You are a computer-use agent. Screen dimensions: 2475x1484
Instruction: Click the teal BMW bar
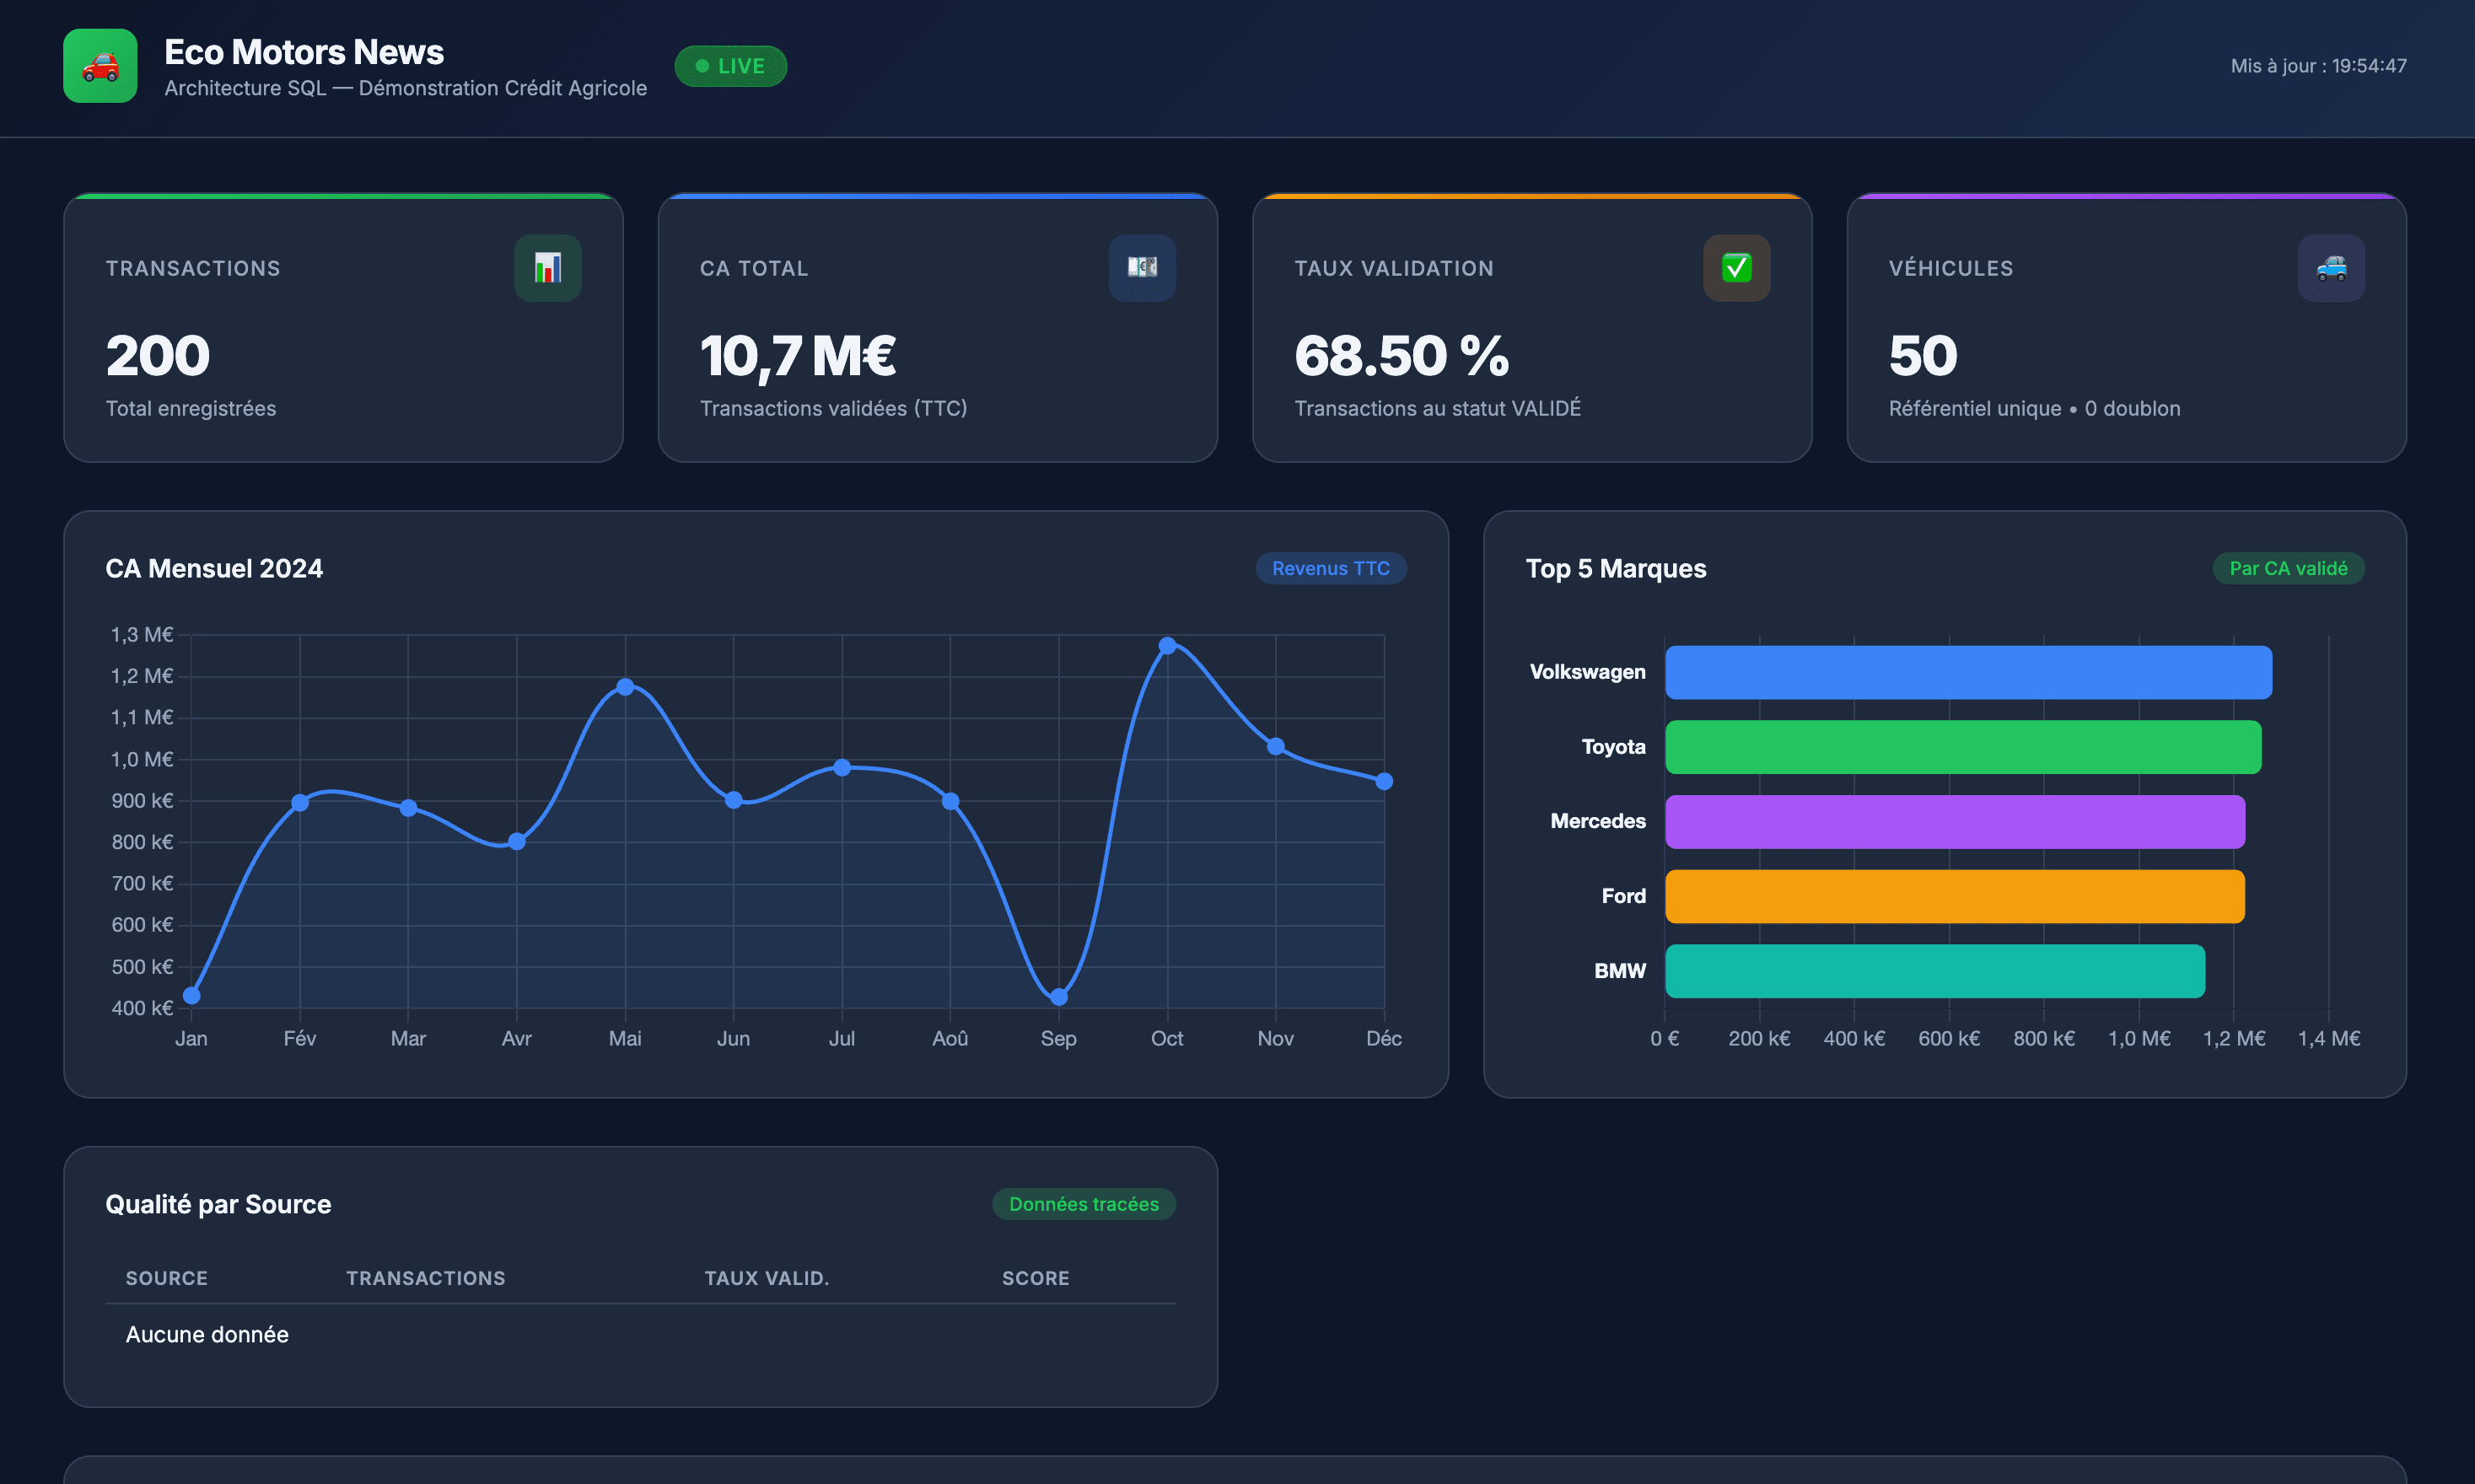(1934, 971)
